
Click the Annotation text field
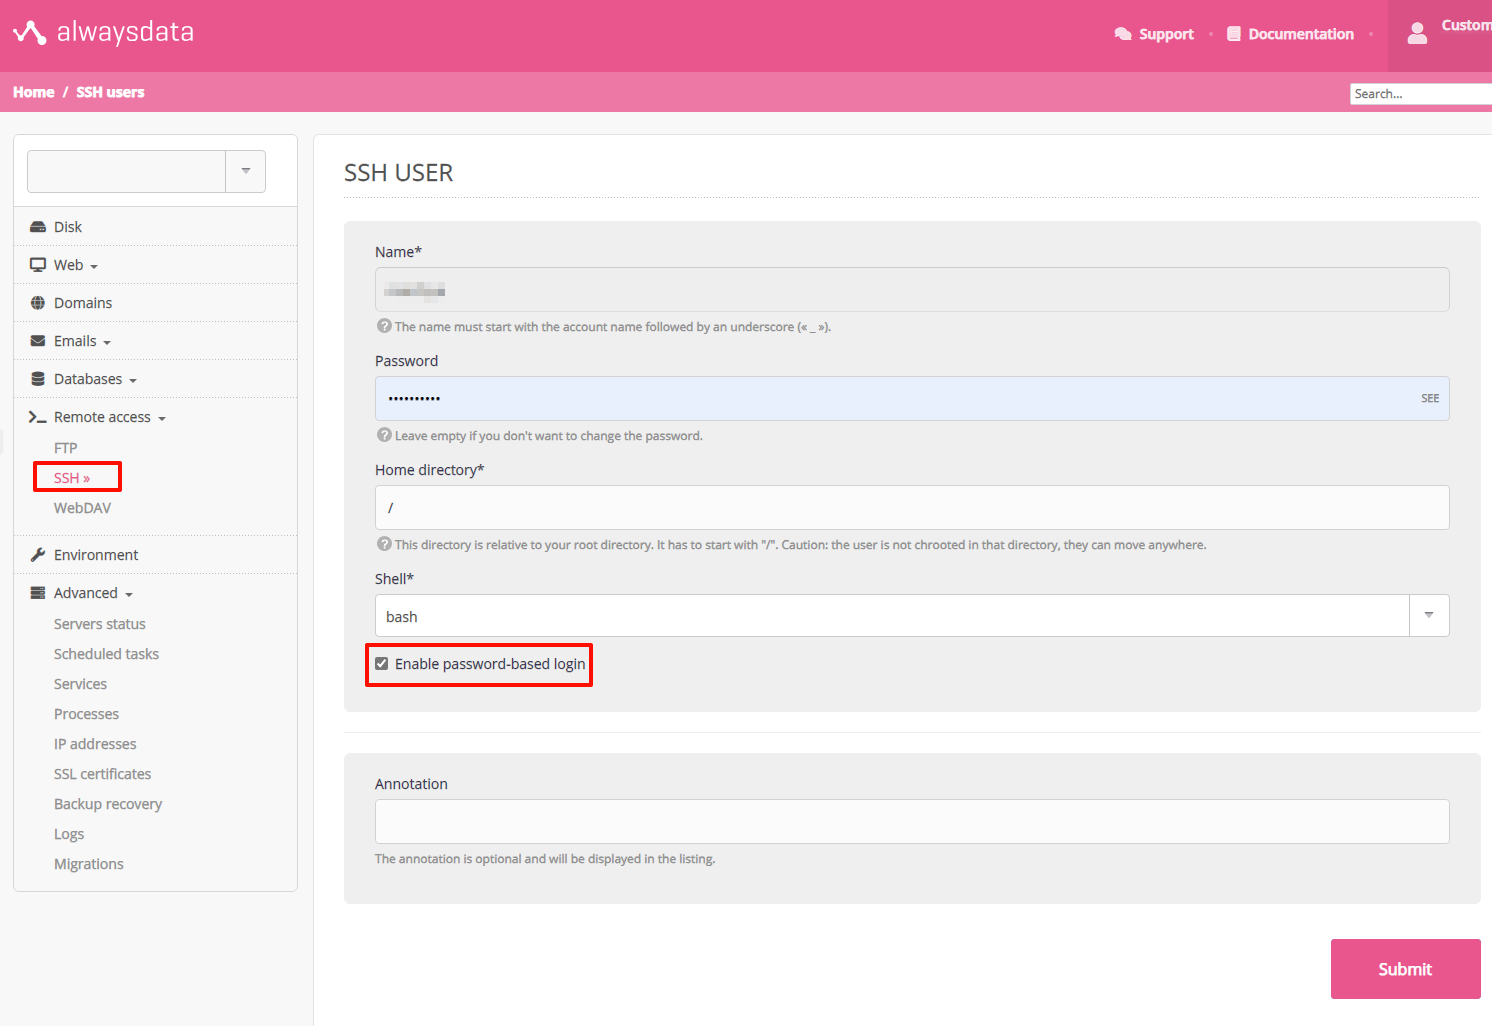pos(912,821)
